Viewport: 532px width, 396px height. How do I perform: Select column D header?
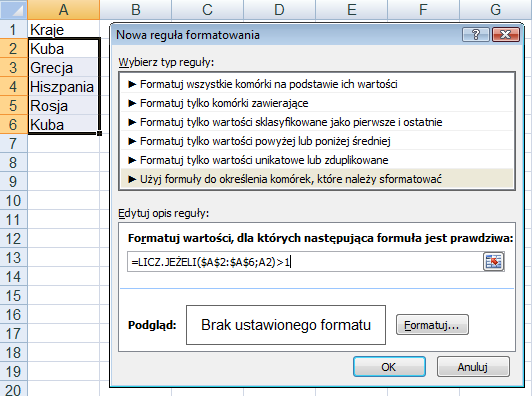(279, 10)
